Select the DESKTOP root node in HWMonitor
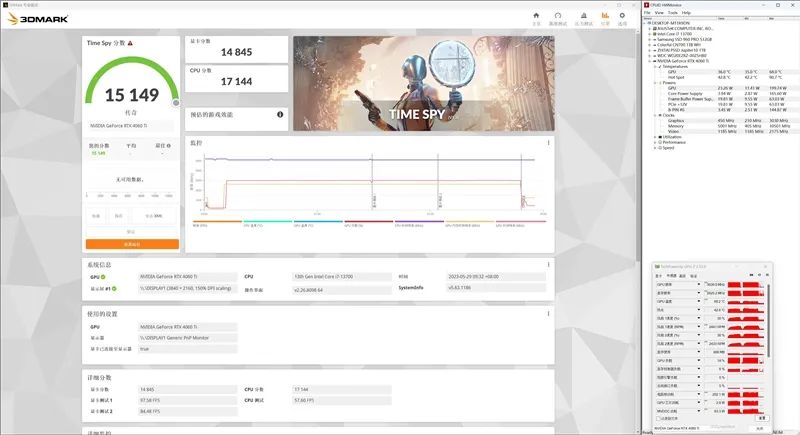Screen dimensions: 800x435 coord(670,23)
